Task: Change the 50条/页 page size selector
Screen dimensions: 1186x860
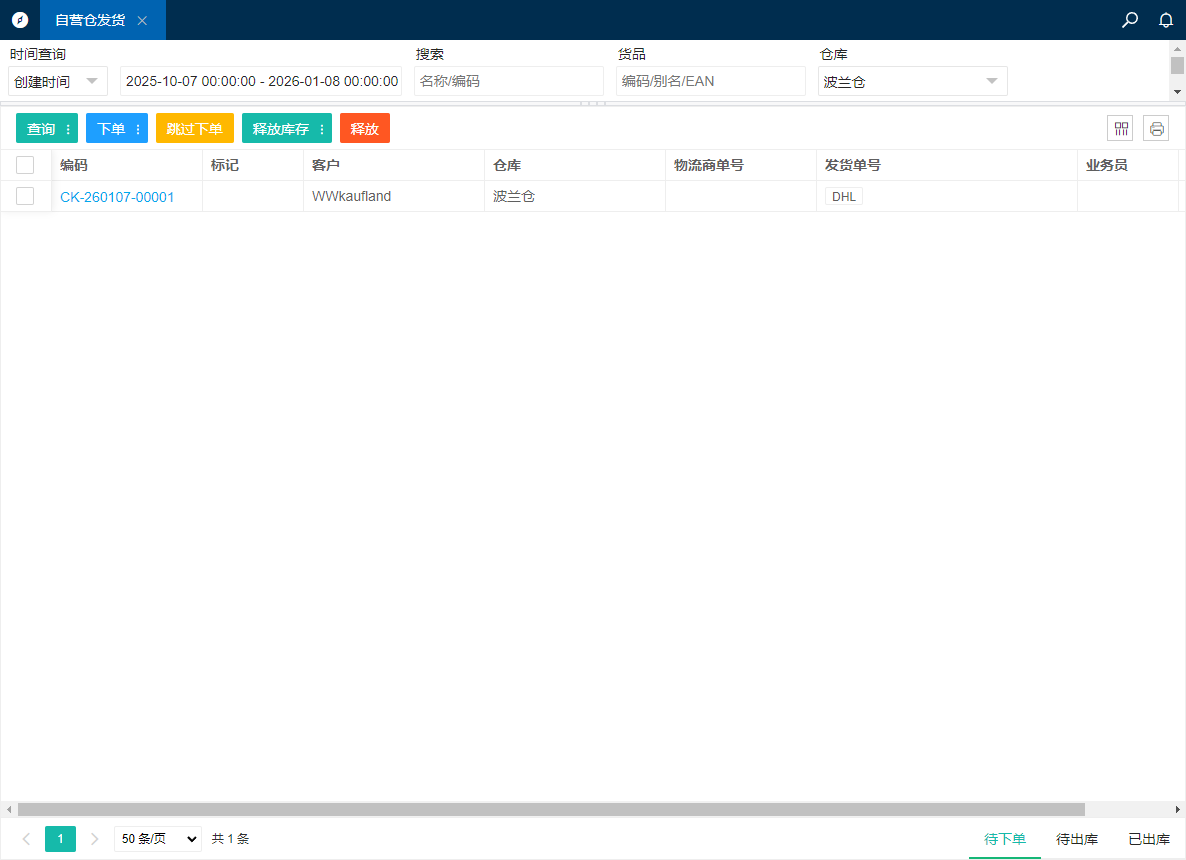Action: (157, 839)
